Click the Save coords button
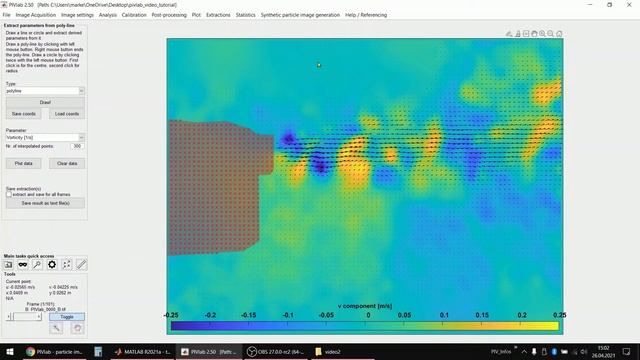The width and height of the screenshot is (640, 360). pos(24,114)
